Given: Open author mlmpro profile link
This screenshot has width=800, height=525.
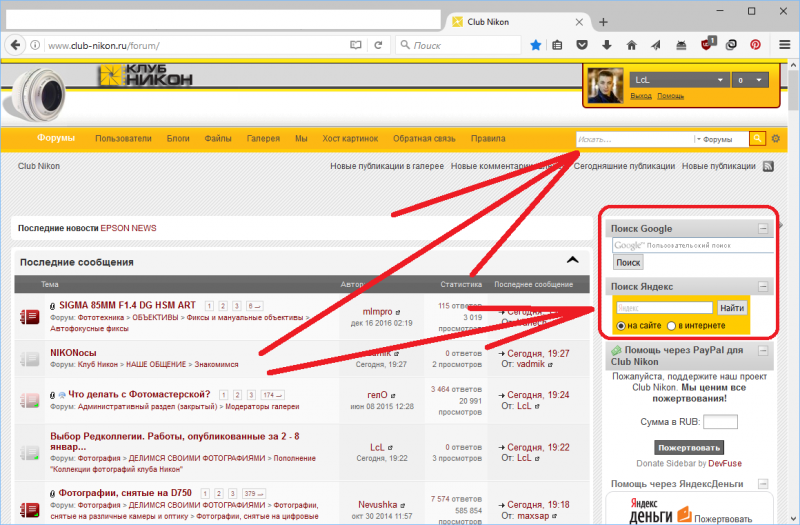Looking at the screenshot, I should coord(378,312).
